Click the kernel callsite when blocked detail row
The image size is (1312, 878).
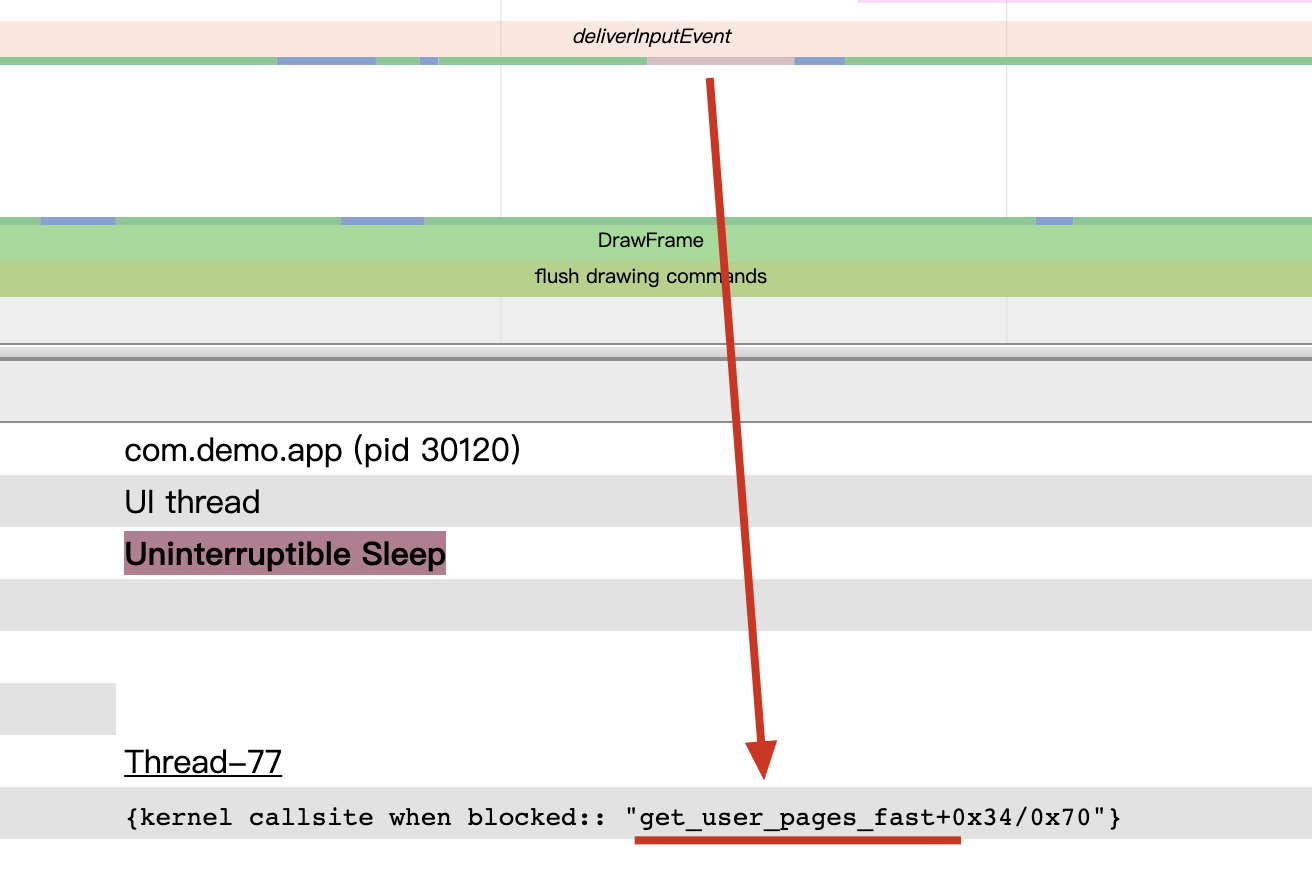tap(620, 817)
